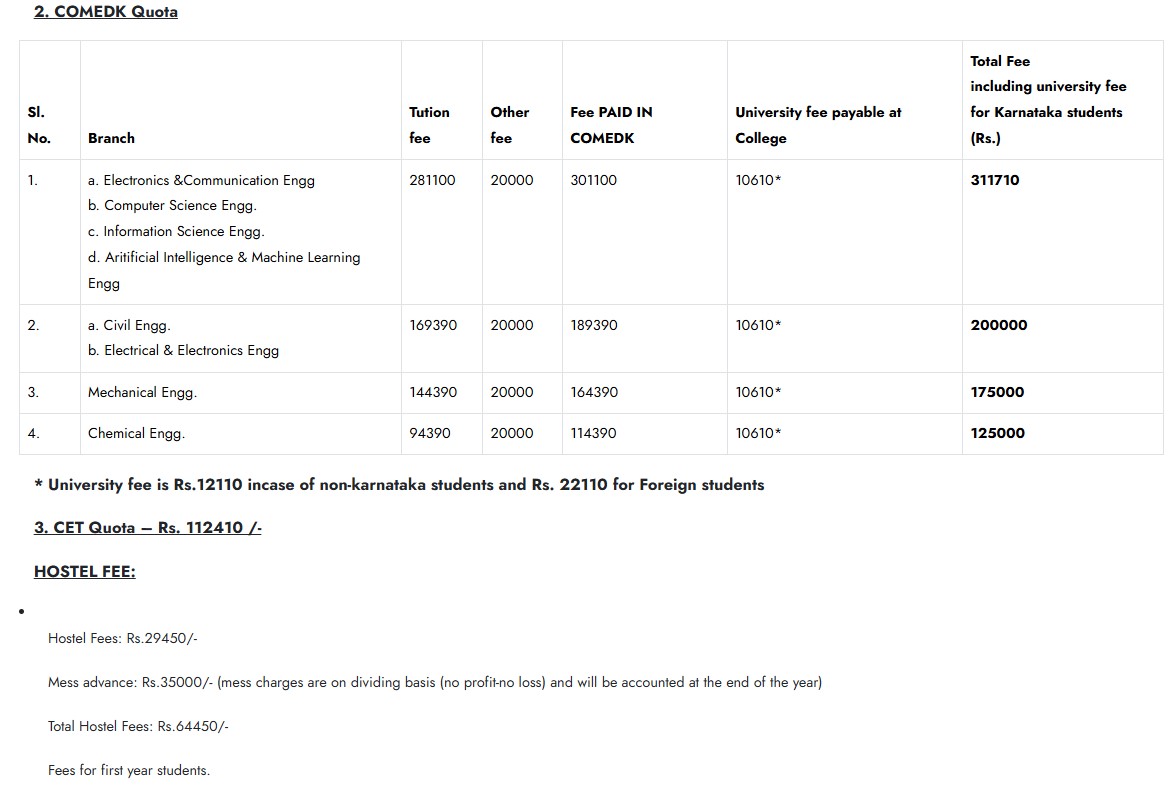Viewport: 1168px width, 793px height.
Task: Click the total fee value 311710
Action: pyautogui.click(x=995, y=180)
